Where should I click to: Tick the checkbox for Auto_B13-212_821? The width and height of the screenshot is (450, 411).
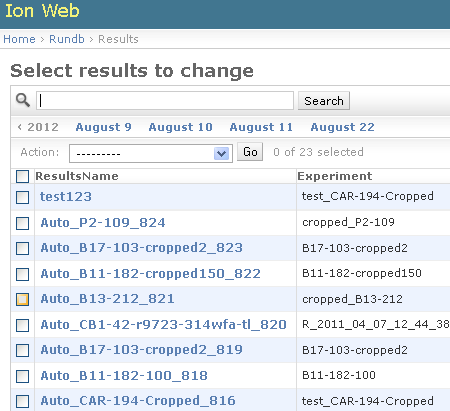(x=22, y=299)
